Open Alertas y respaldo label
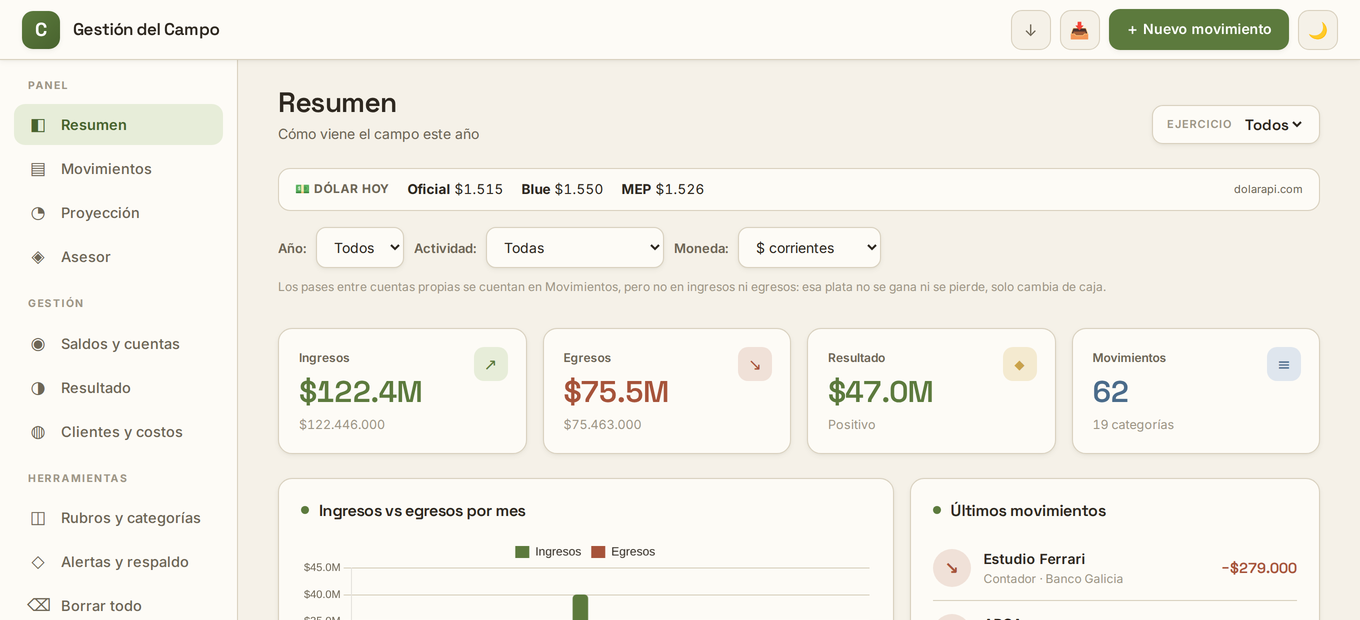1360x620 pixels. click(x=125, y=562)
